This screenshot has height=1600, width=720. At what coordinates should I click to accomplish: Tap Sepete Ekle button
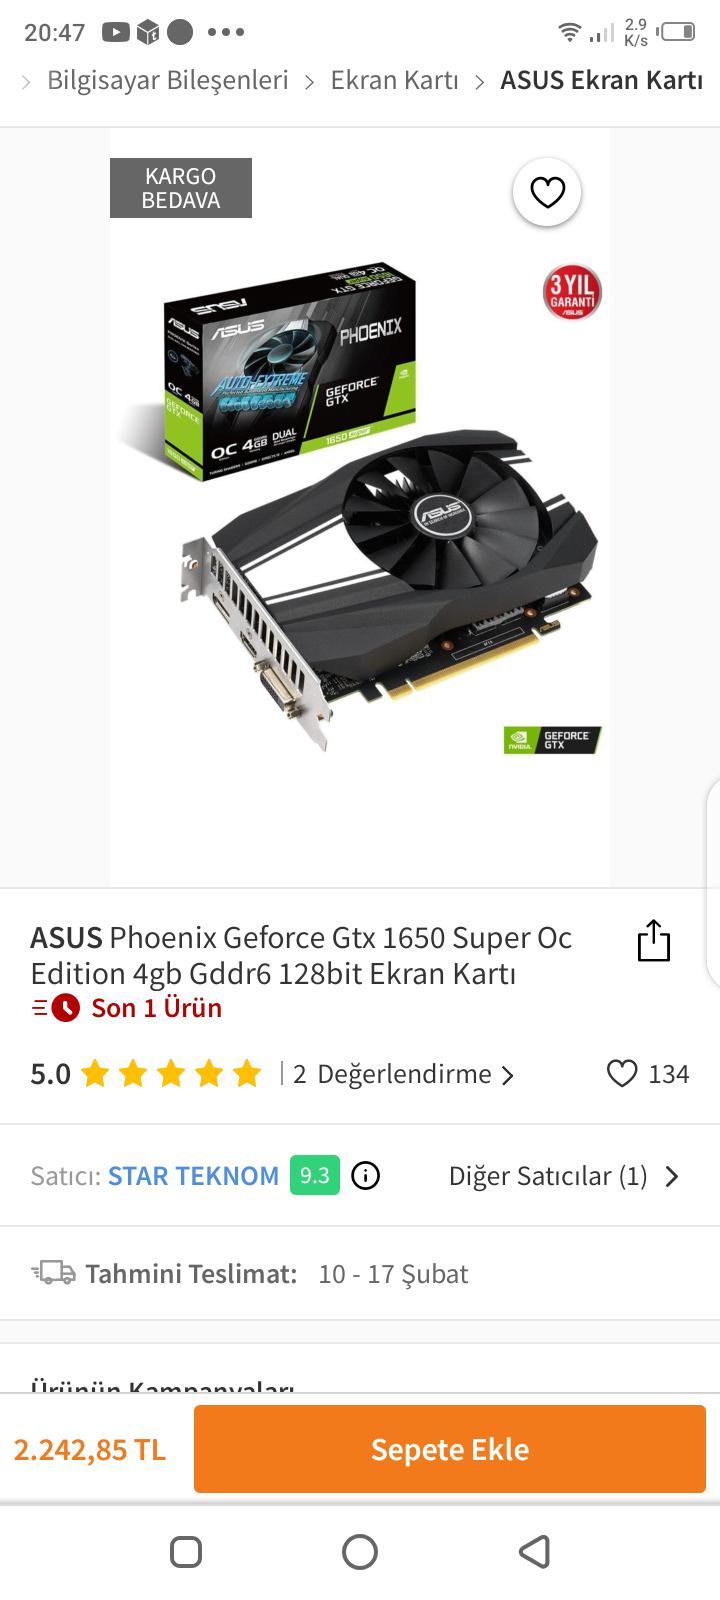pyautogui.click(x=450, y=1449)
